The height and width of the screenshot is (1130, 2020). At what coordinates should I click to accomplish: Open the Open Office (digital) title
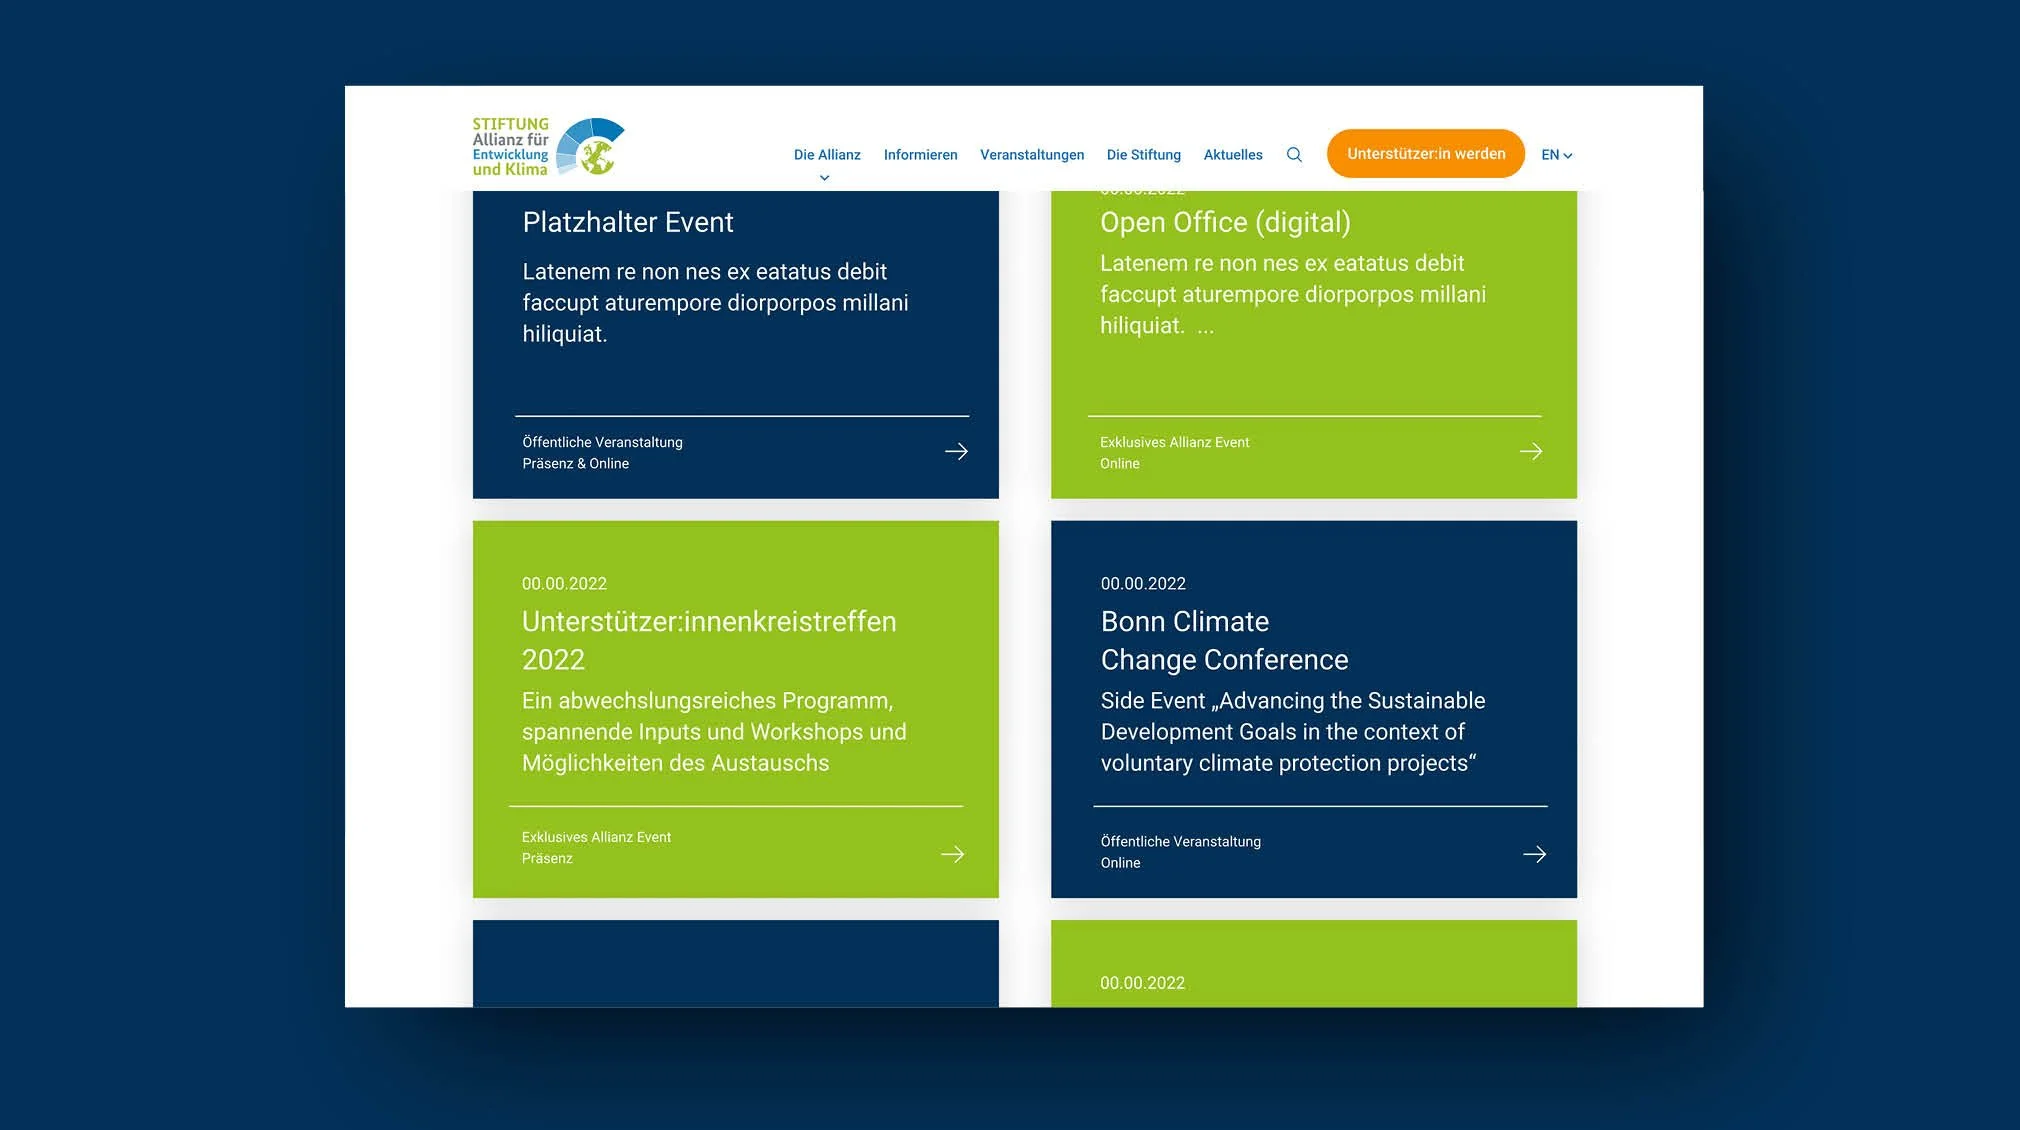(x=1225, y=222)
